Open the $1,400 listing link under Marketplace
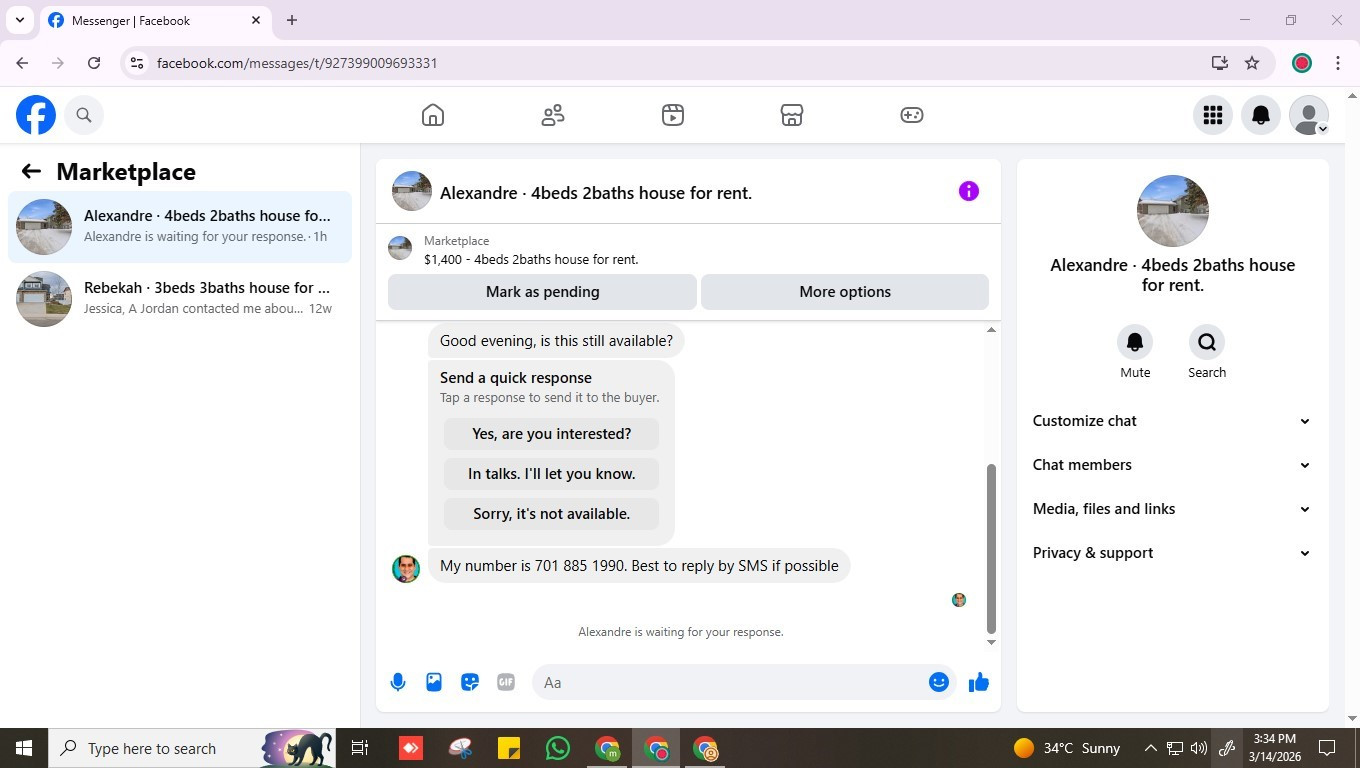 click(531, 259)
